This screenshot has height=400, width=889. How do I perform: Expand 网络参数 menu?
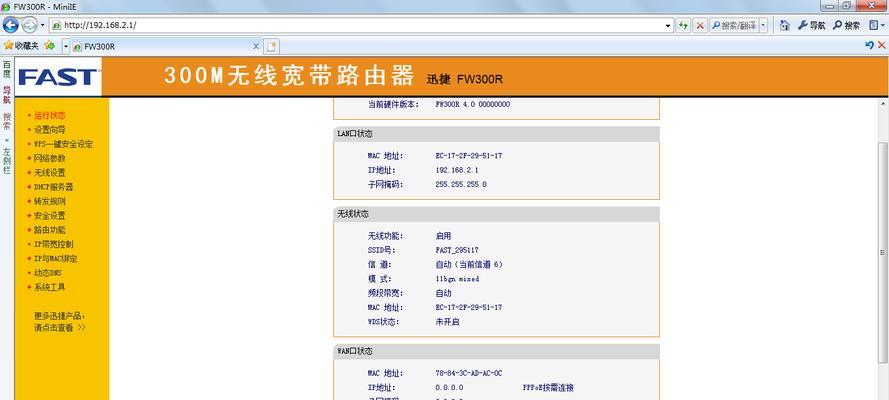click(49, 159)
